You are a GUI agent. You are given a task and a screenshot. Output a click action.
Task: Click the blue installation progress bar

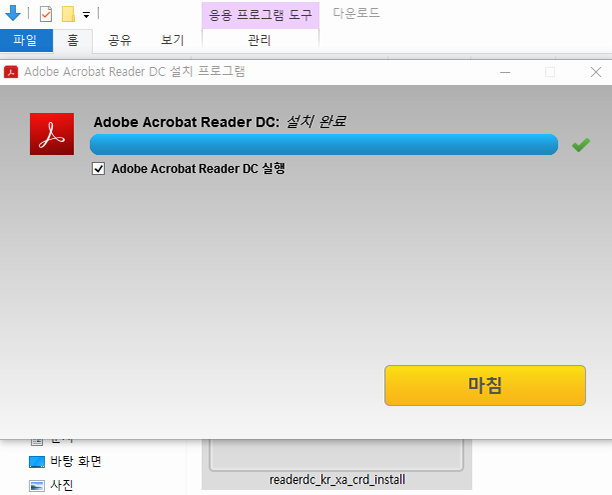pyautogui.click(x=324, y=144)
